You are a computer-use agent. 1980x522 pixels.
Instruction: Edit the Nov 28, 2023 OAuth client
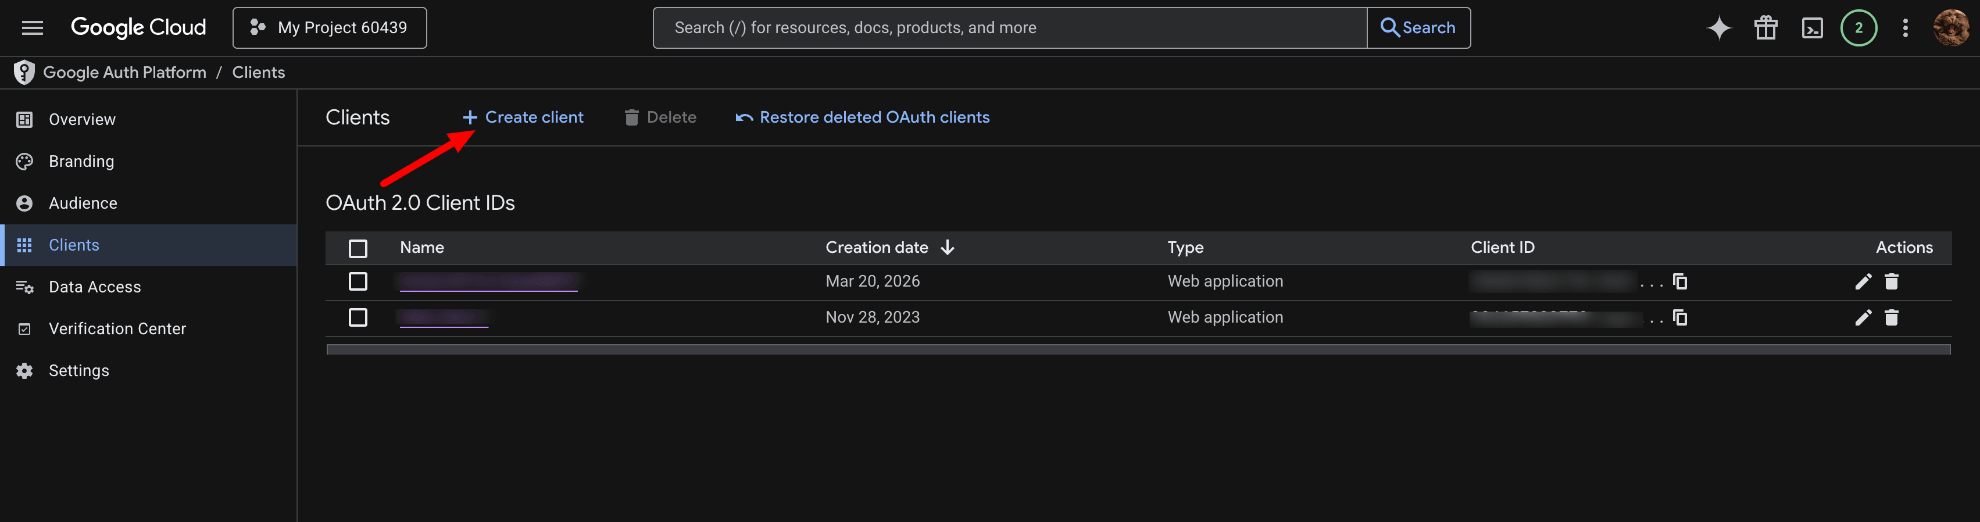[1862, 318]
